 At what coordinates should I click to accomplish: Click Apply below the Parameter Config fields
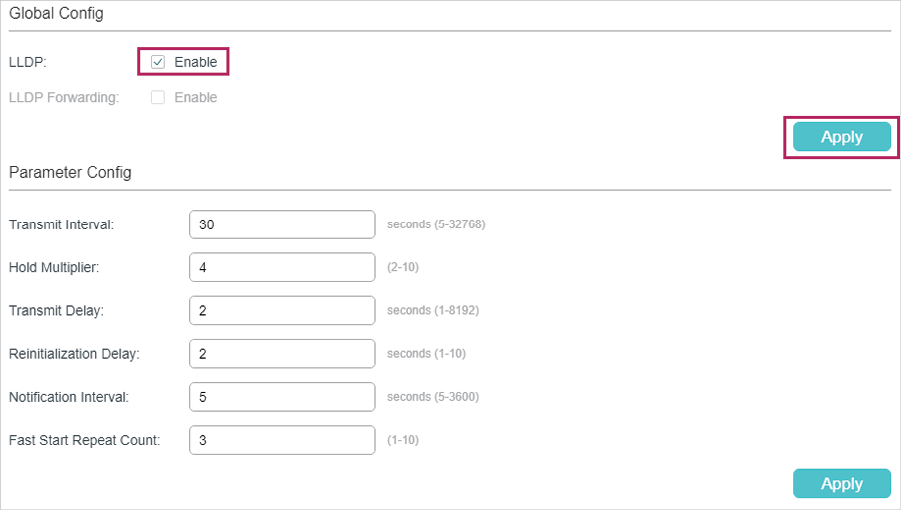[841, 483]
